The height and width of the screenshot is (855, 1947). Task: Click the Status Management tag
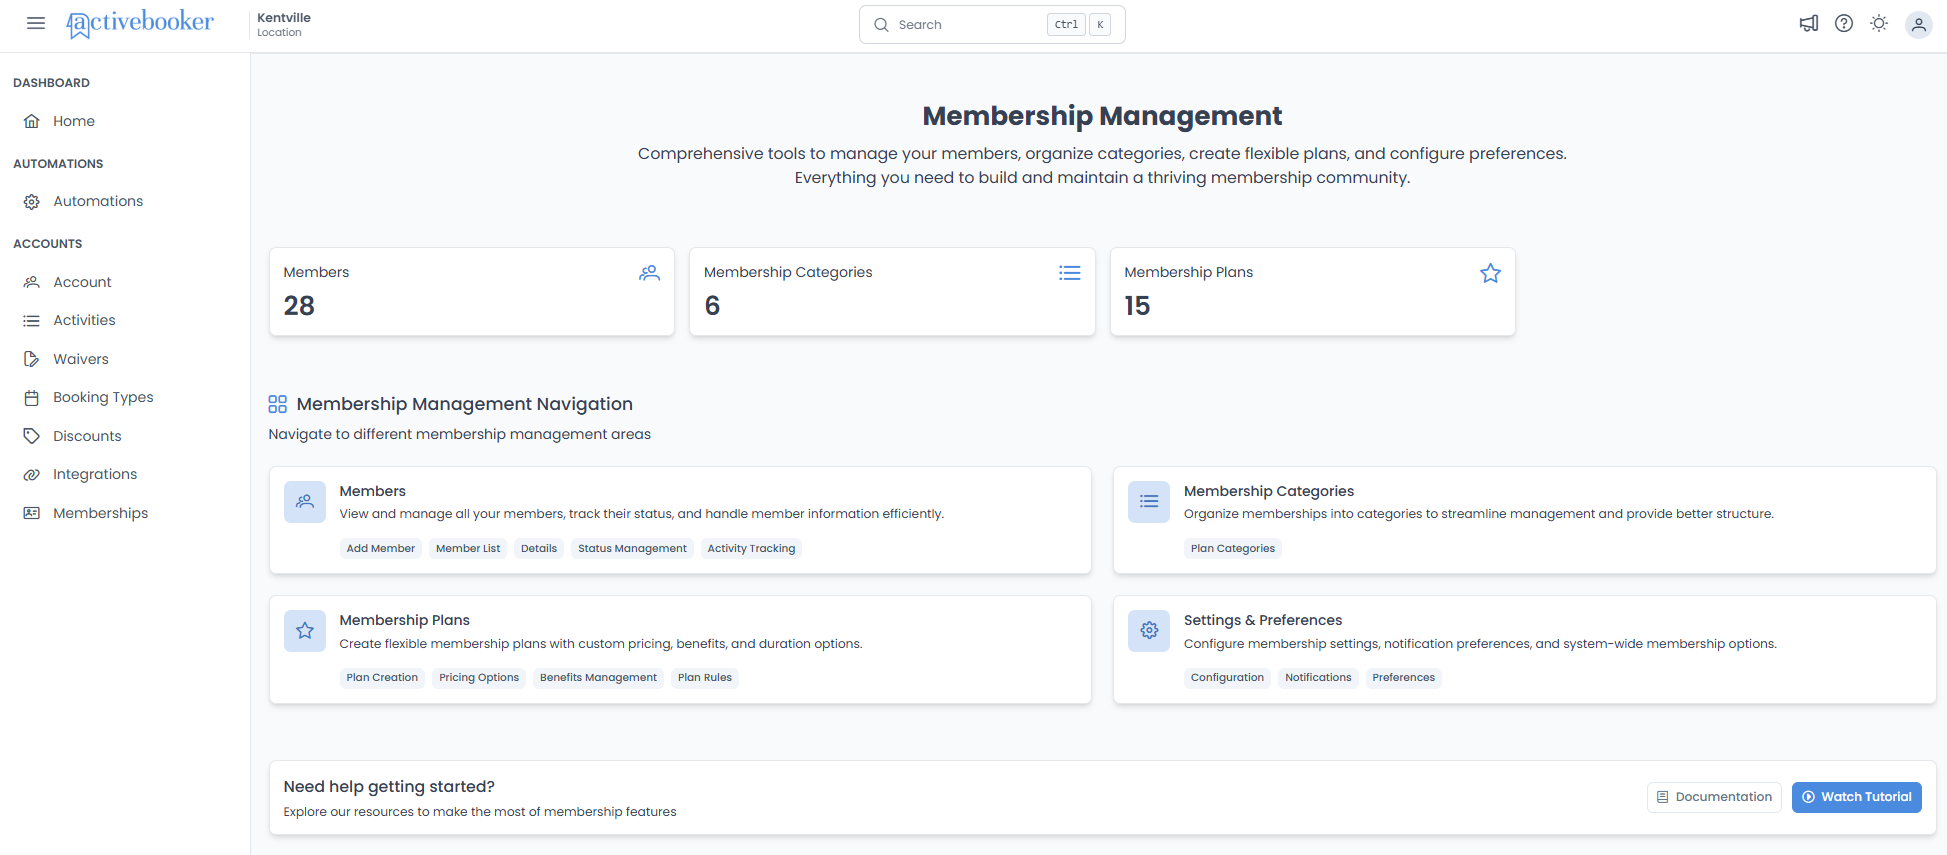coord(632,549)
